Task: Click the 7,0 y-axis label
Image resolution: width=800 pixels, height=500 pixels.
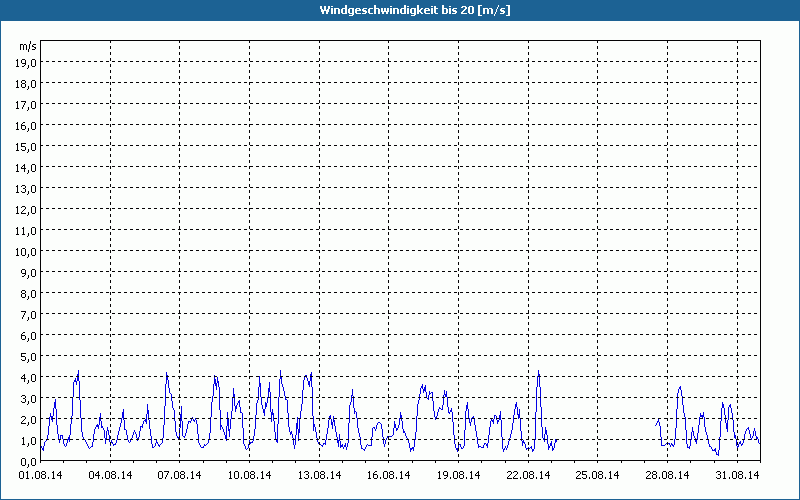Action: (x=28, y=315)
